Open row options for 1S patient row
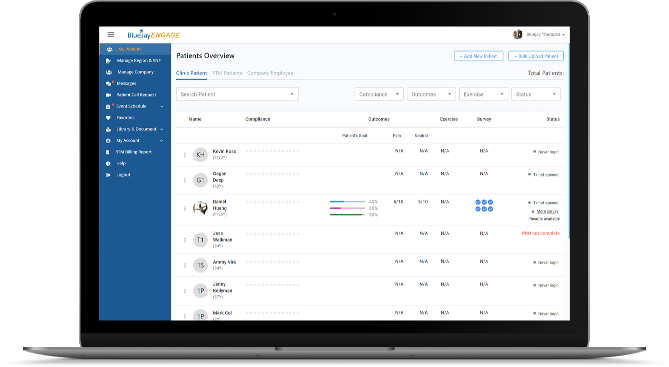This screenshot has height=367, width=669. [185, 265]
